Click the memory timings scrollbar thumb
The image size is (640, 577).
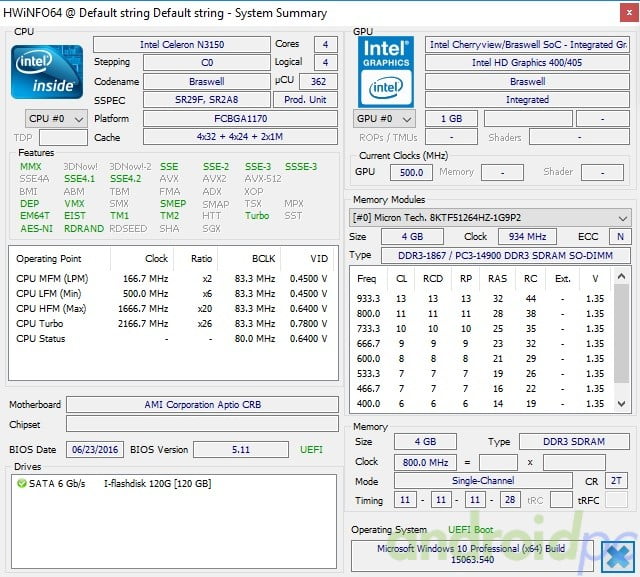pyautogui.click(x=621, y=333)
